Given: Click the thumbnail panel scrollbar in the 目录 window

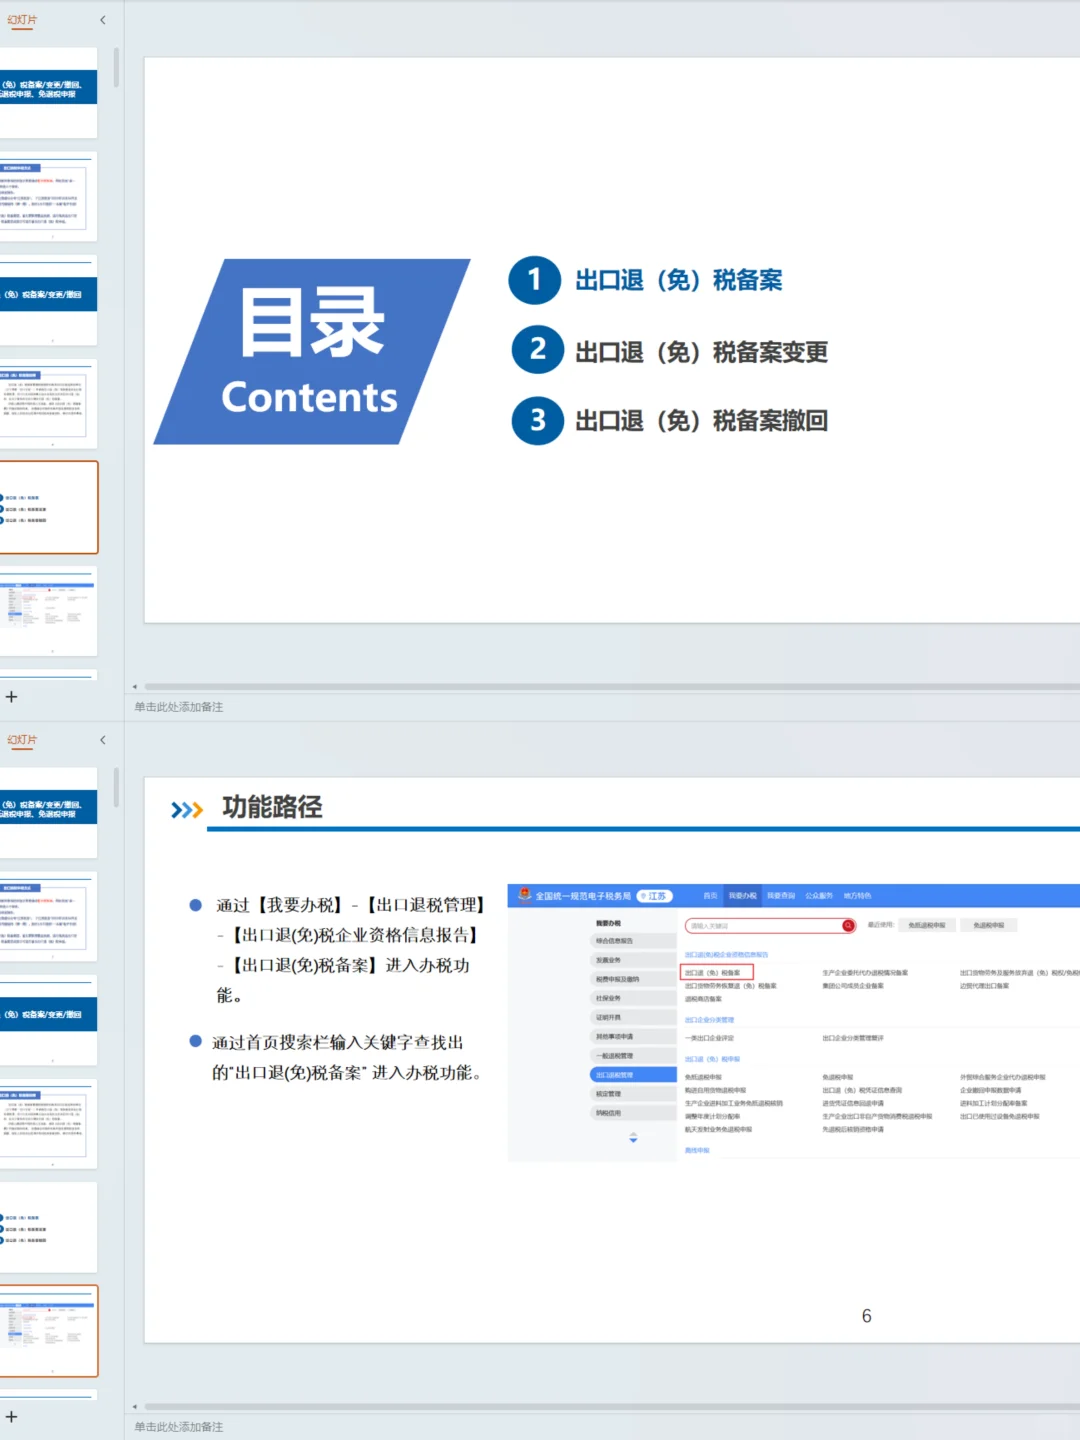Looking at the screenshot, I should [117, 67].
